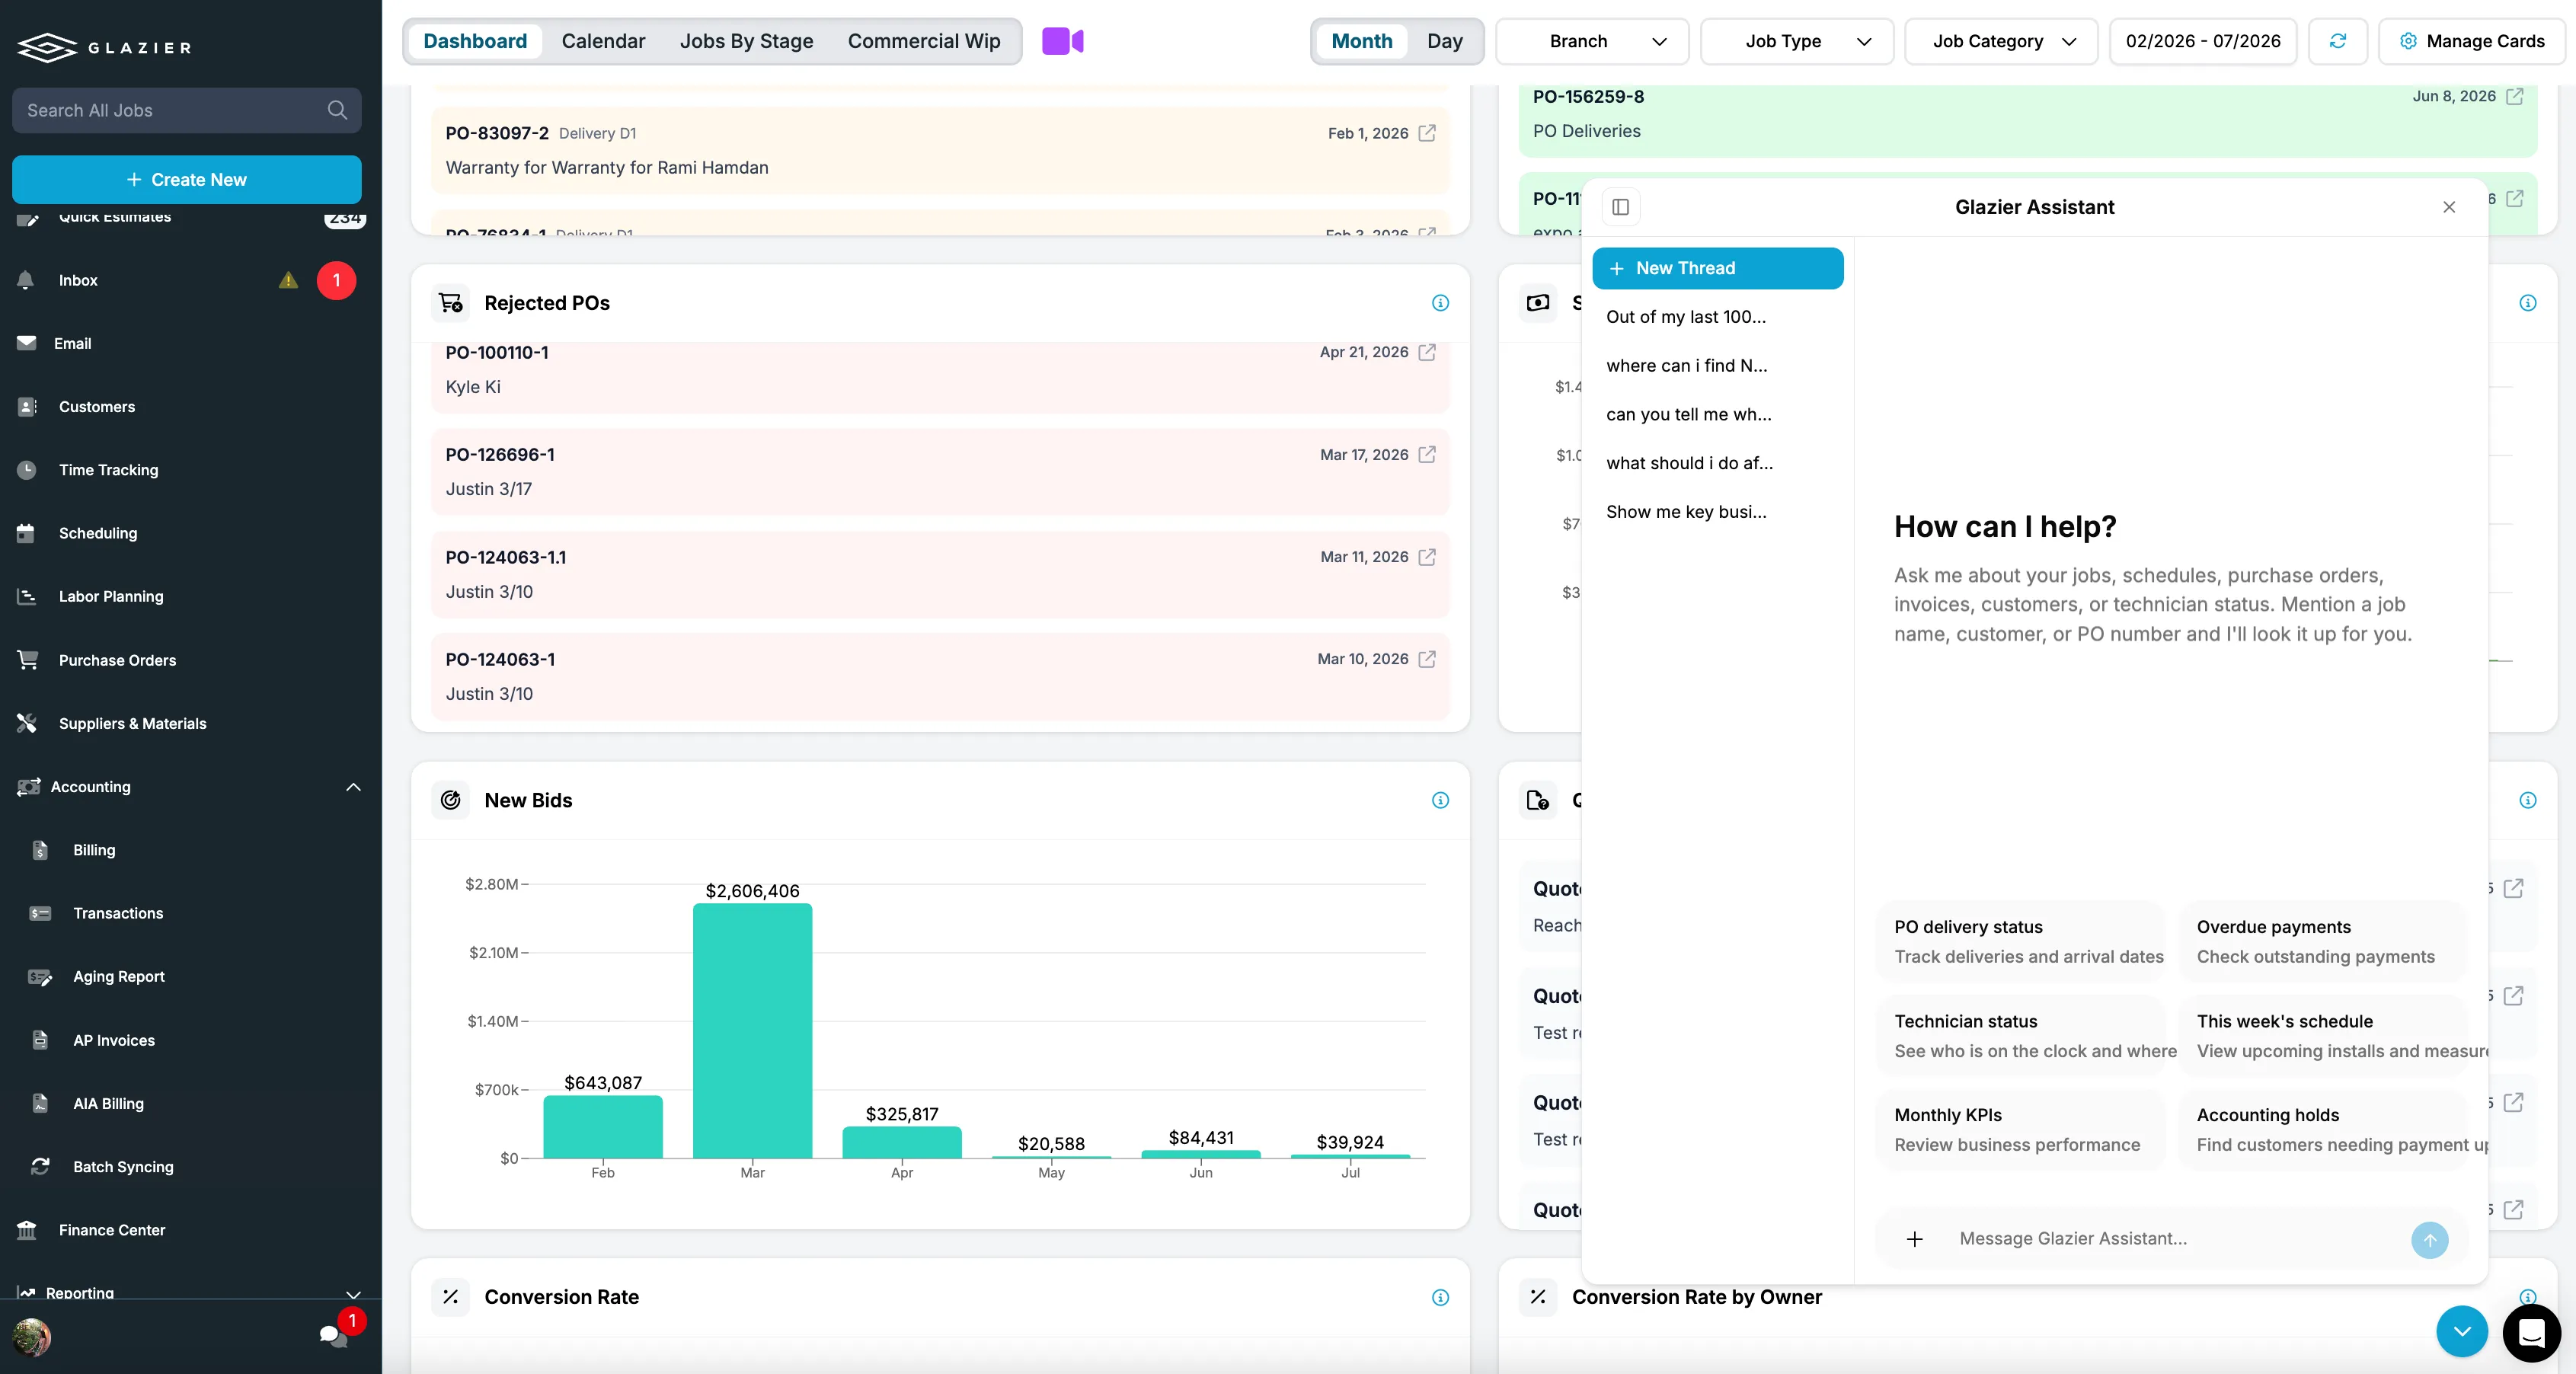Screen dimensions: 2576x1374
Task: Open the Job Type dropdown
Action: [1796, 41]
